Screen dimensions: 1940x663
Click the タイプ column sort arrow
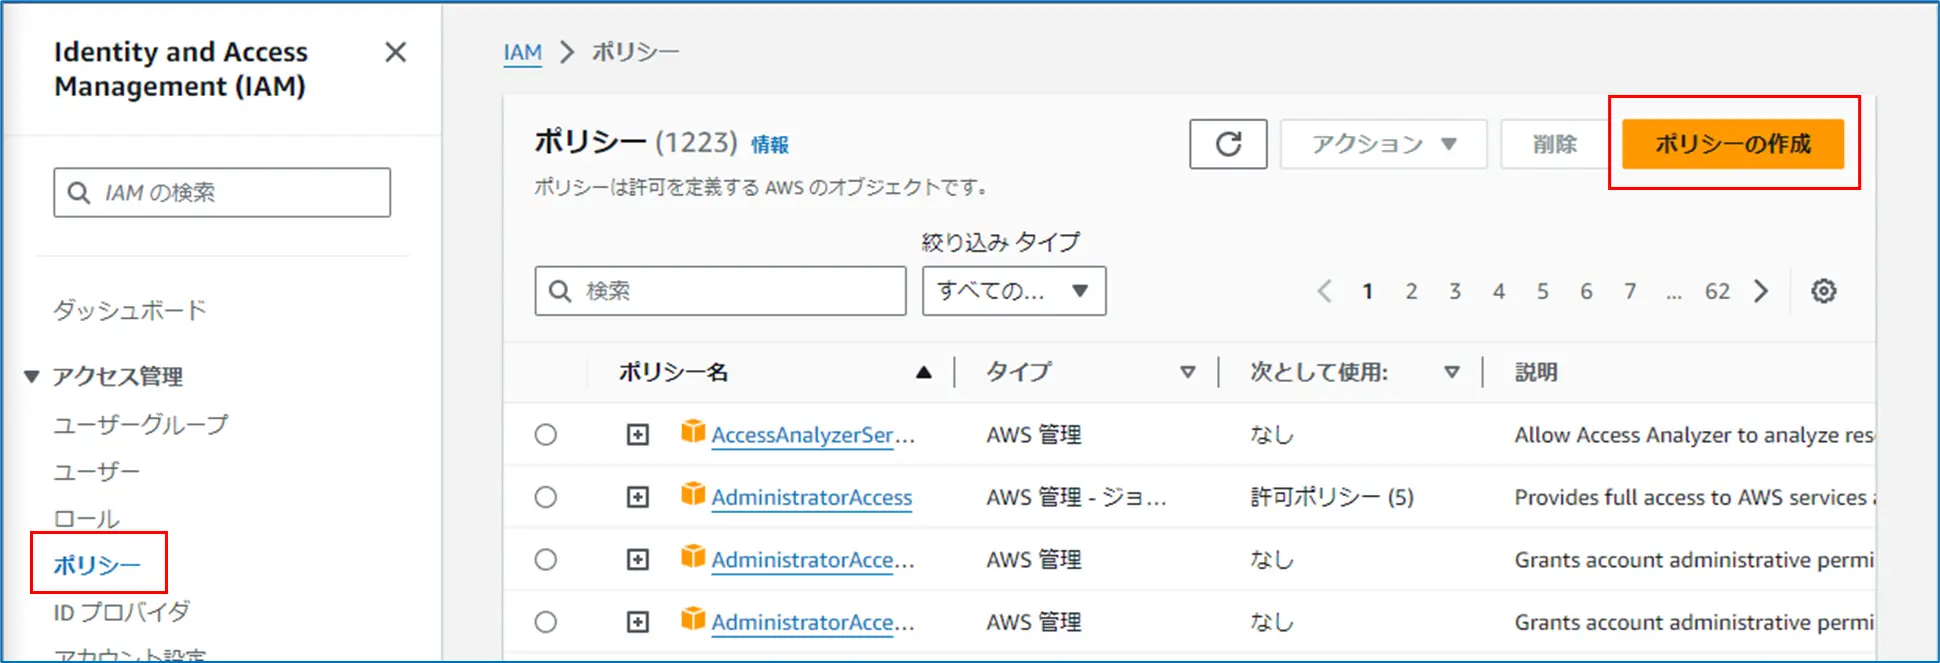1188,372
